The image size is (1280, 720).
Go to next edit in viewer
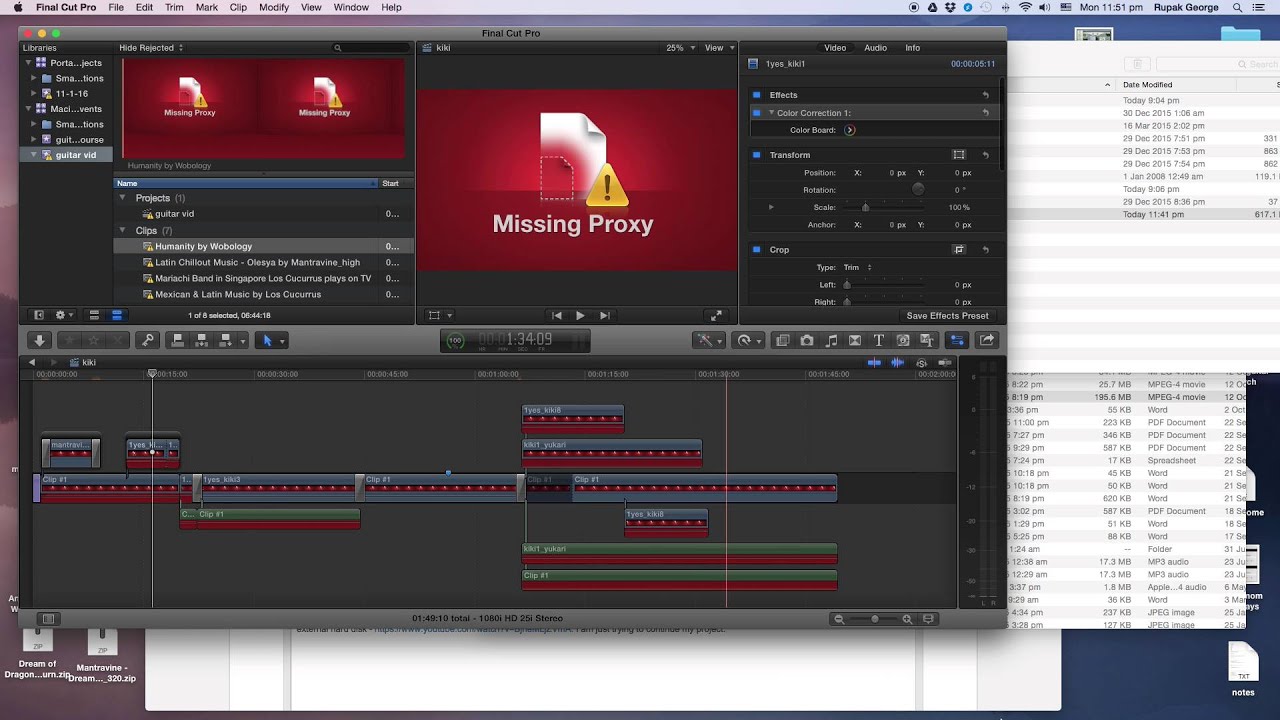(x=604, y=315)
